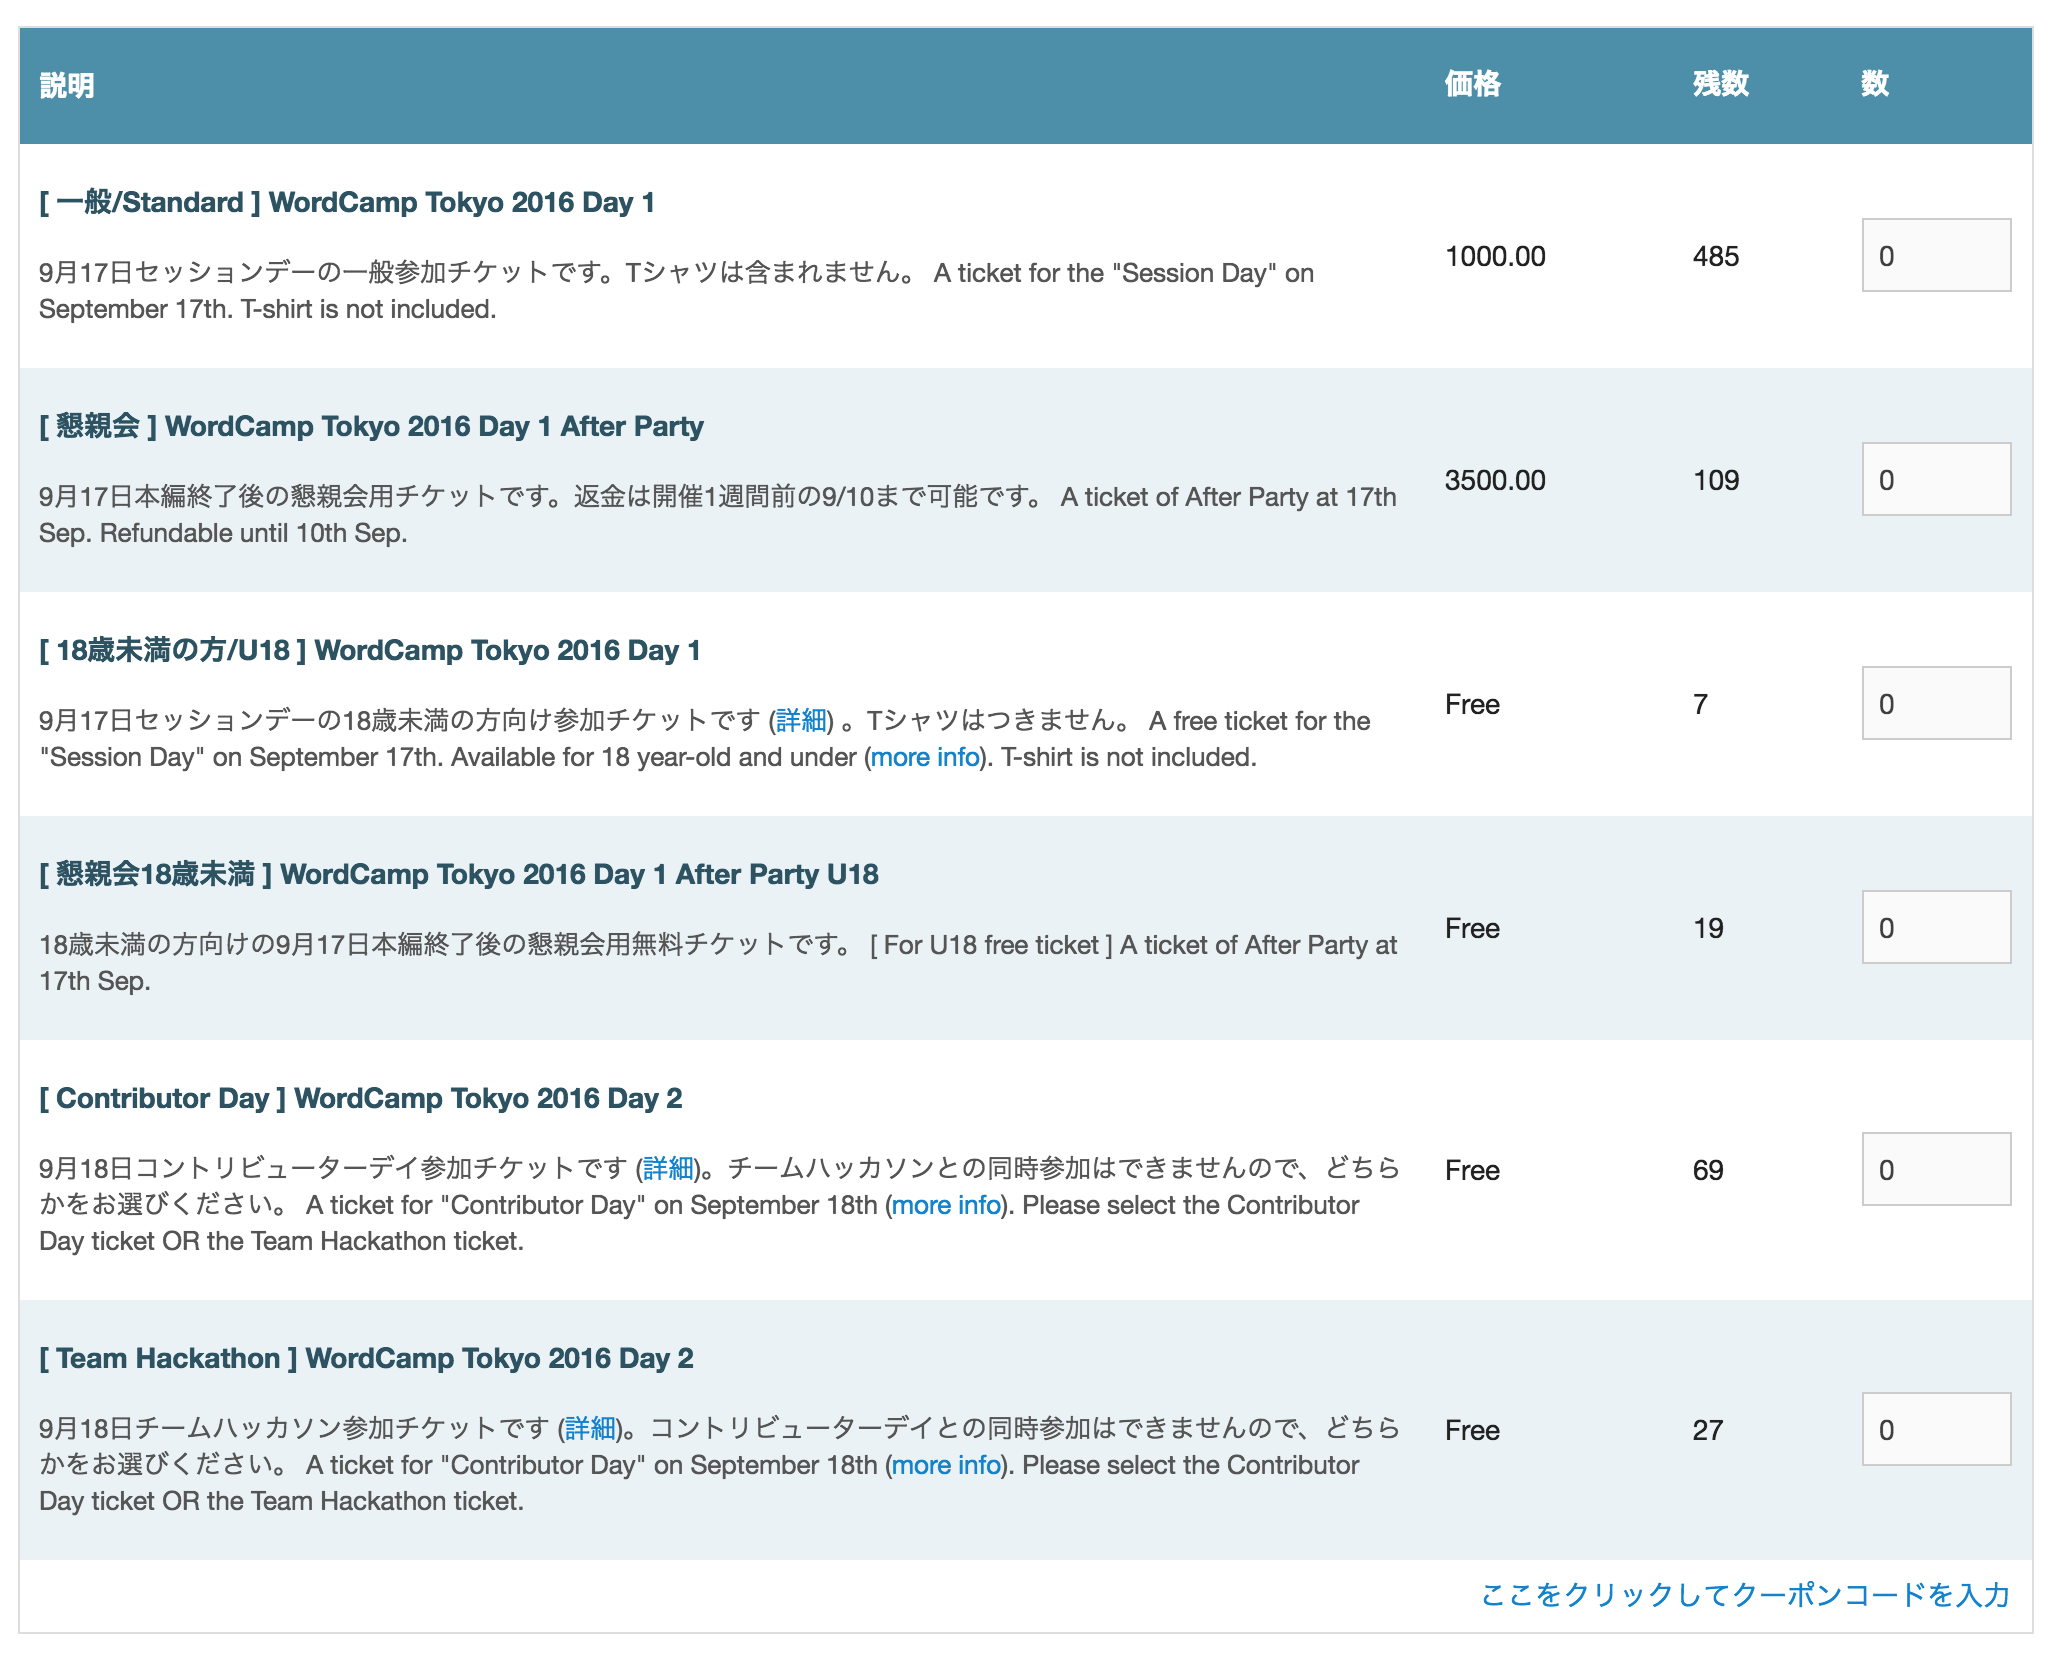
Task: Click quantity field for Standard Day 1 ticket
Action: pos(1935,256)
